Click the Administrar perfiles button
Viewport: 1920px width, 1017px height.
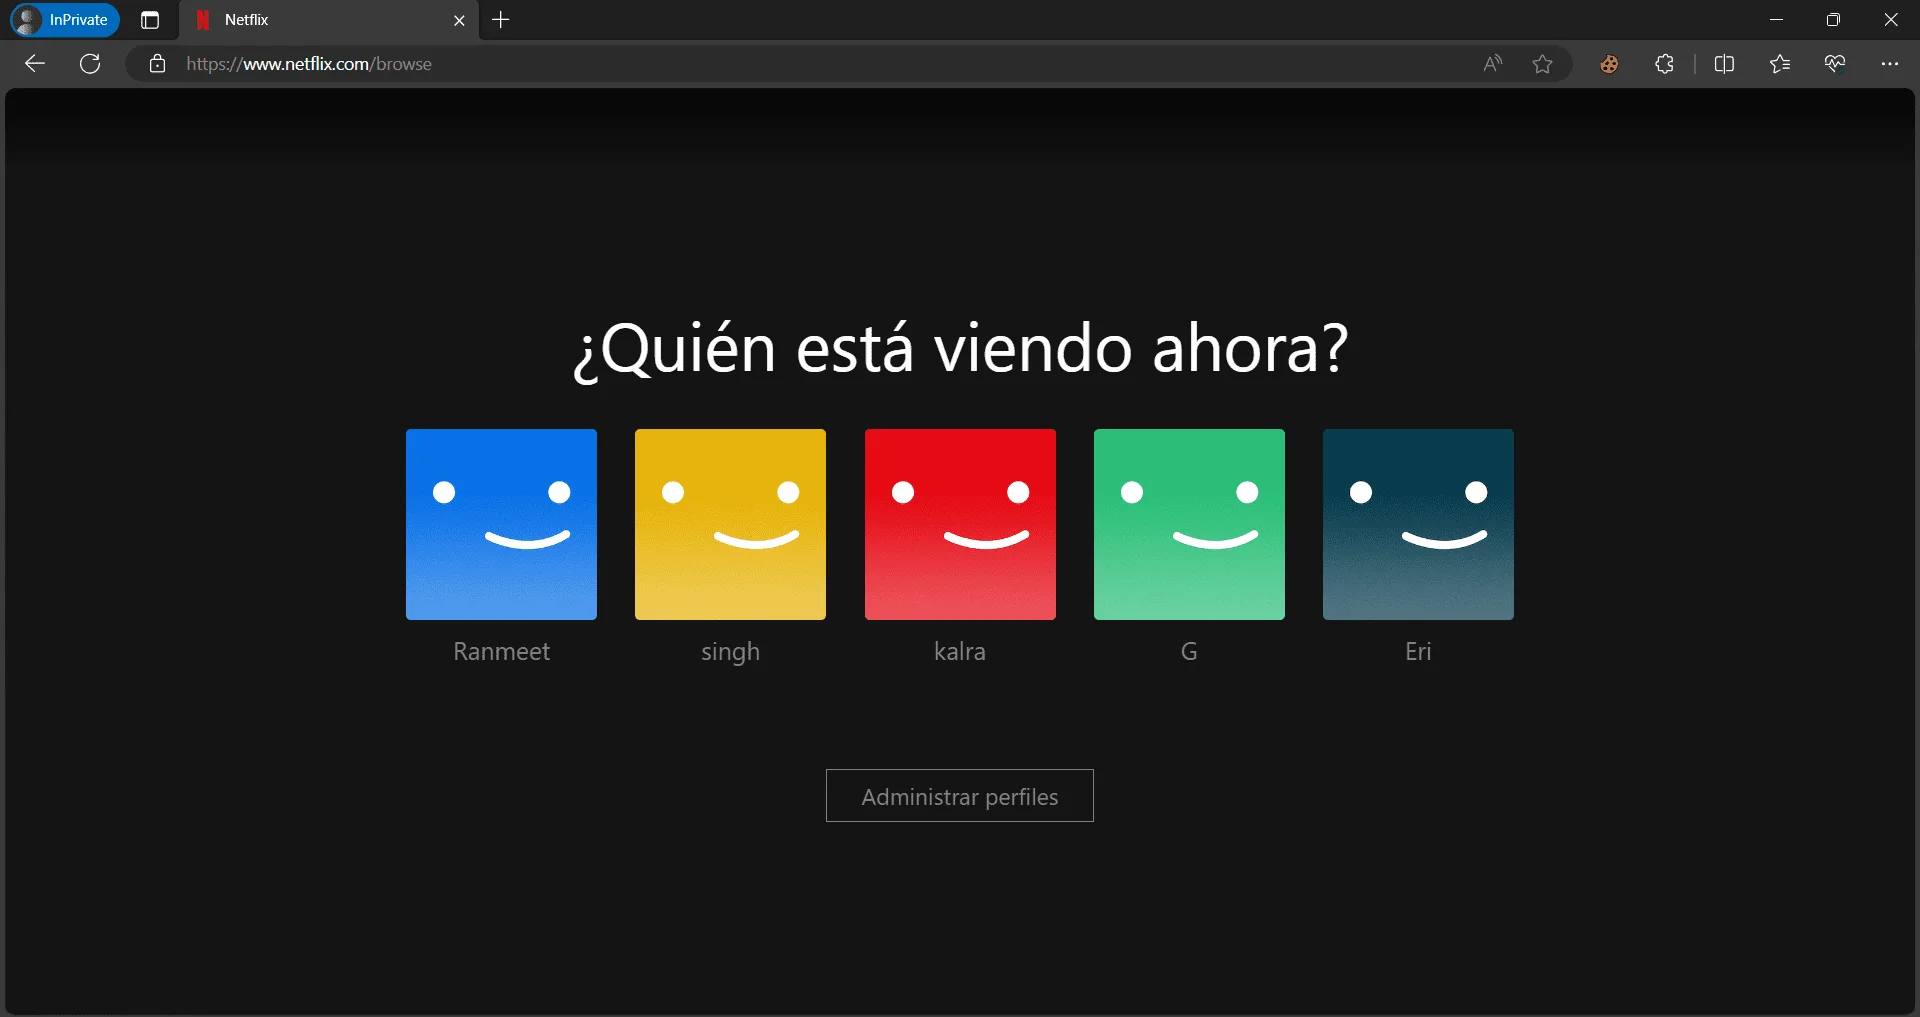click(960, 796)
